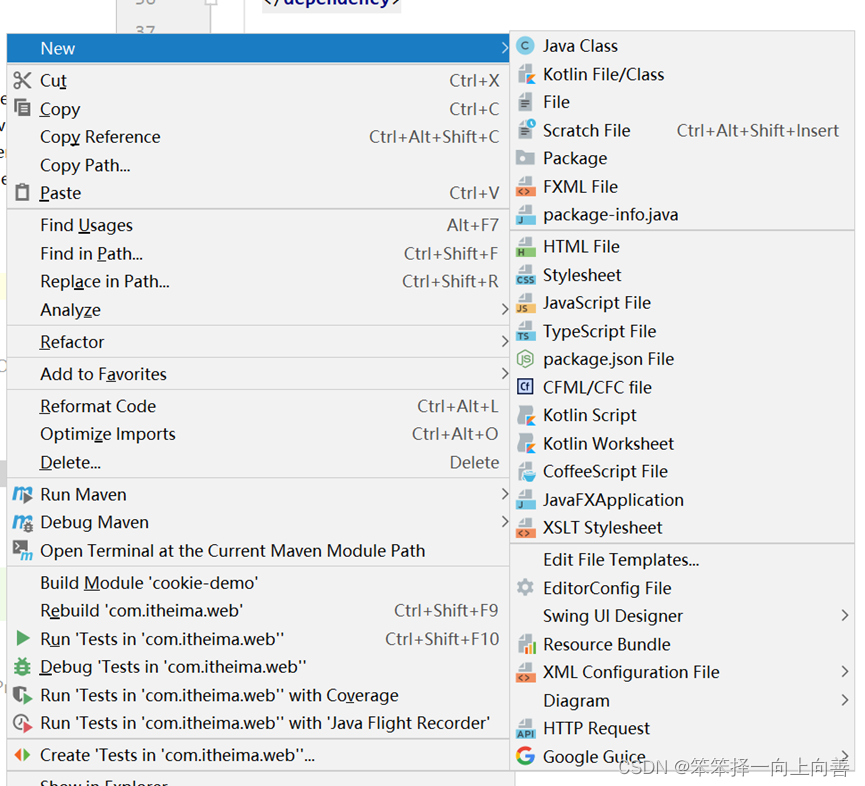Expand the Run Maven submenu arrow

click(x=504, y=494)
